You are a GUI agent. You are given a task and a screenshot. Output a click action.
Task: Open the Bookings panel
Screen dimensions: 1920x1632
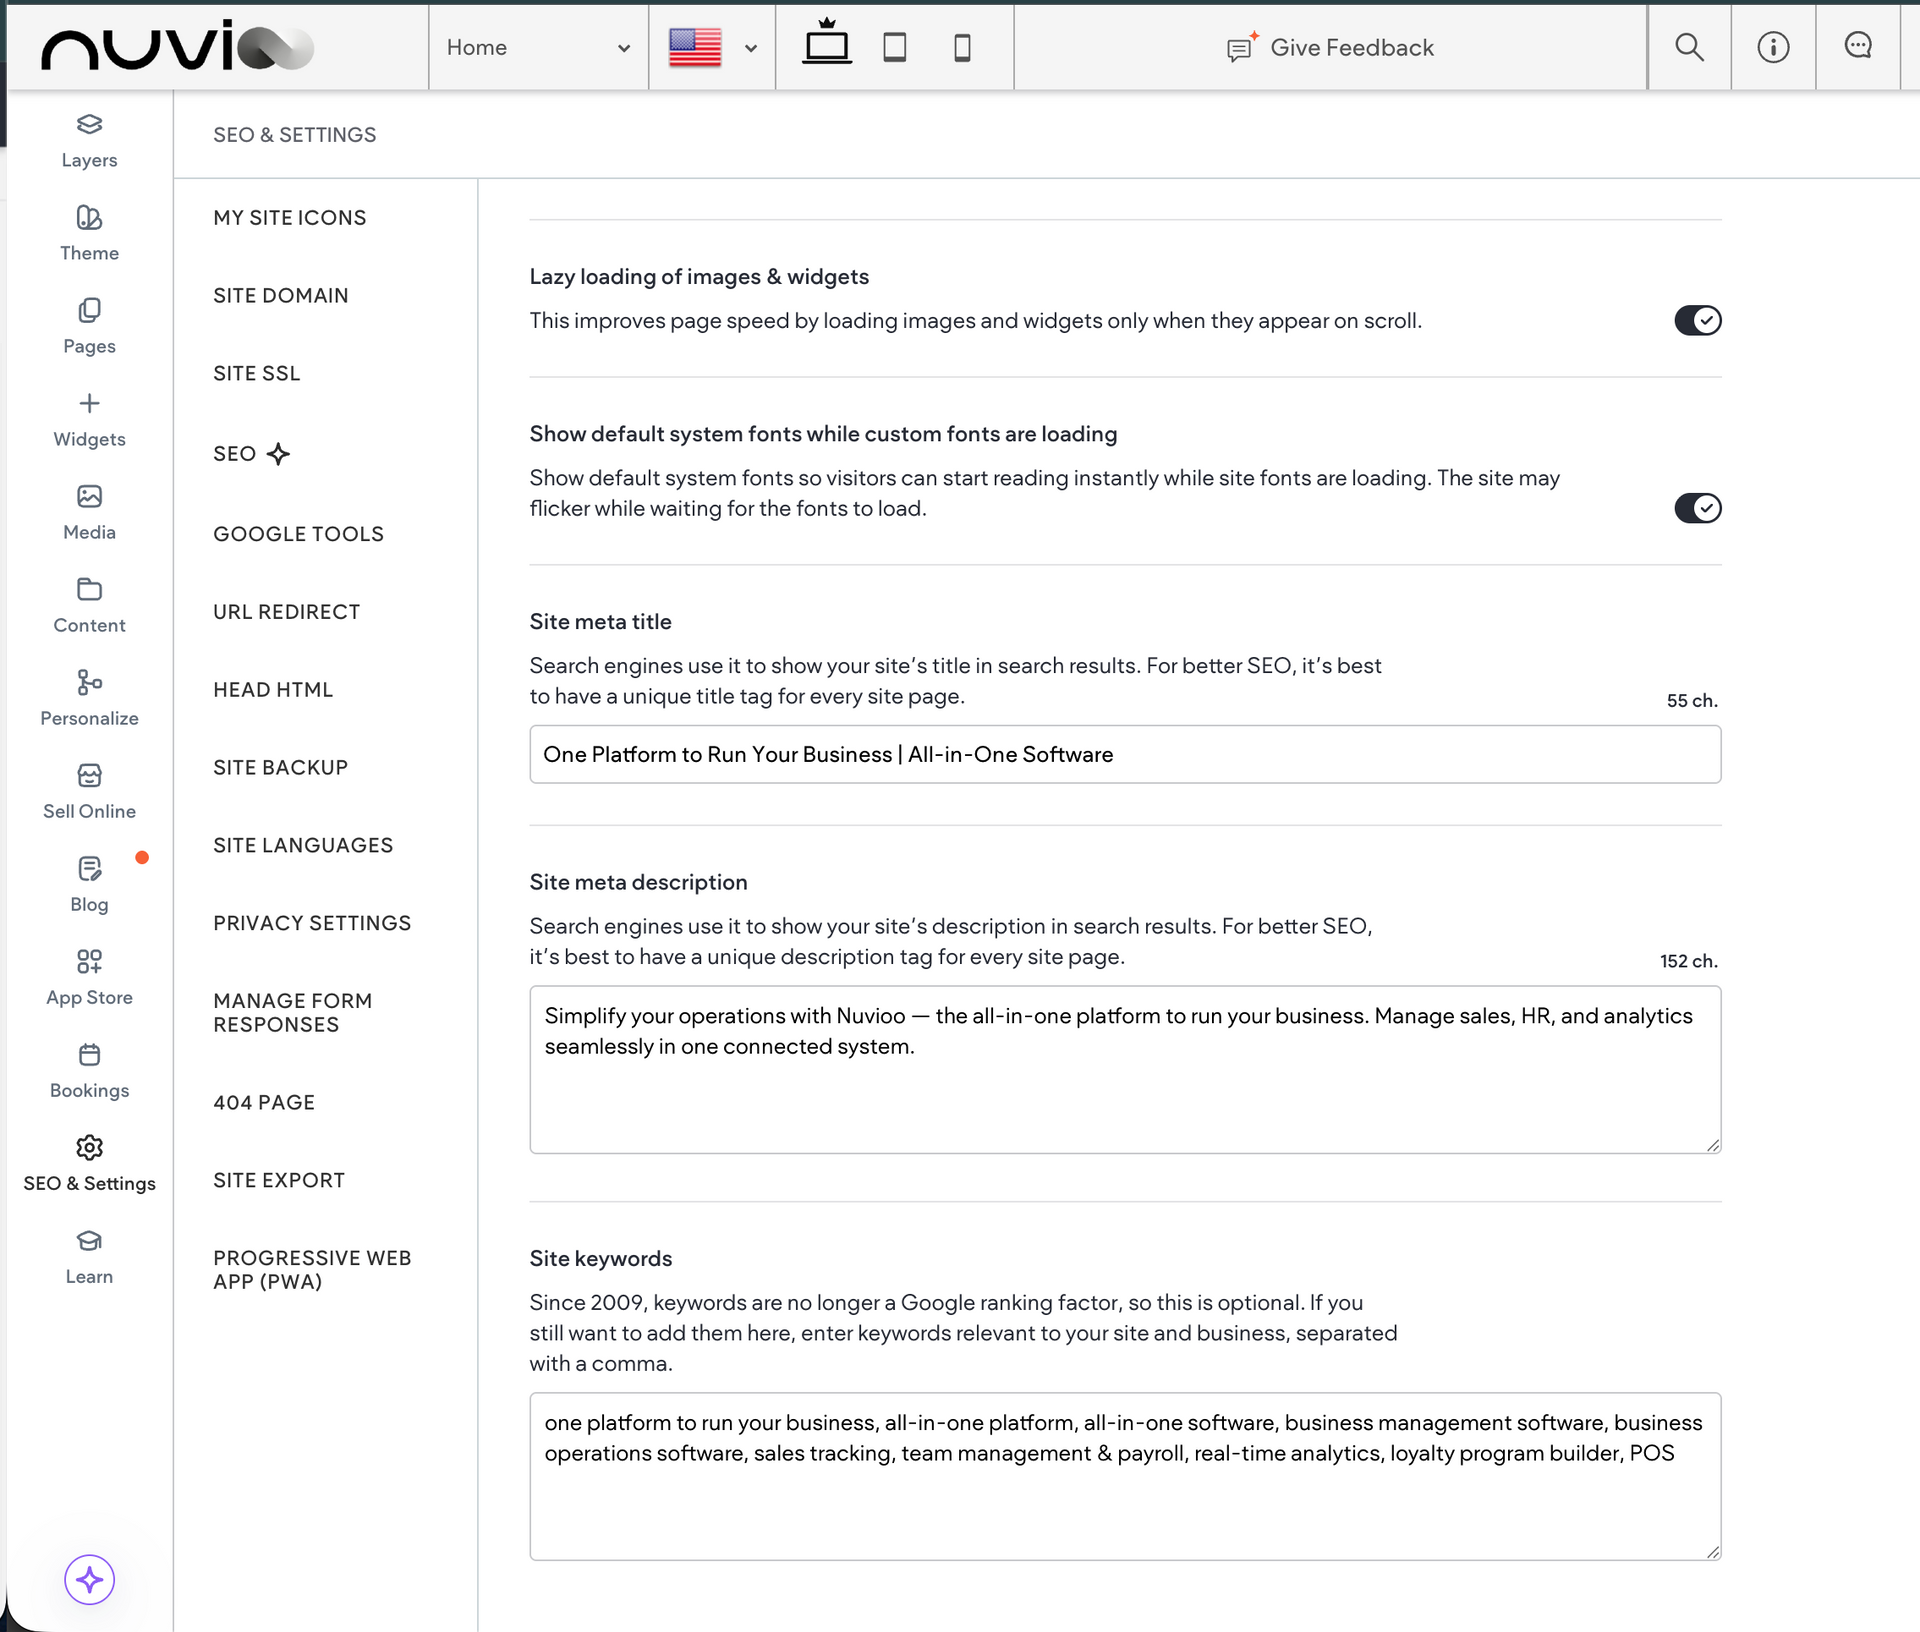tap(89, 1069)
